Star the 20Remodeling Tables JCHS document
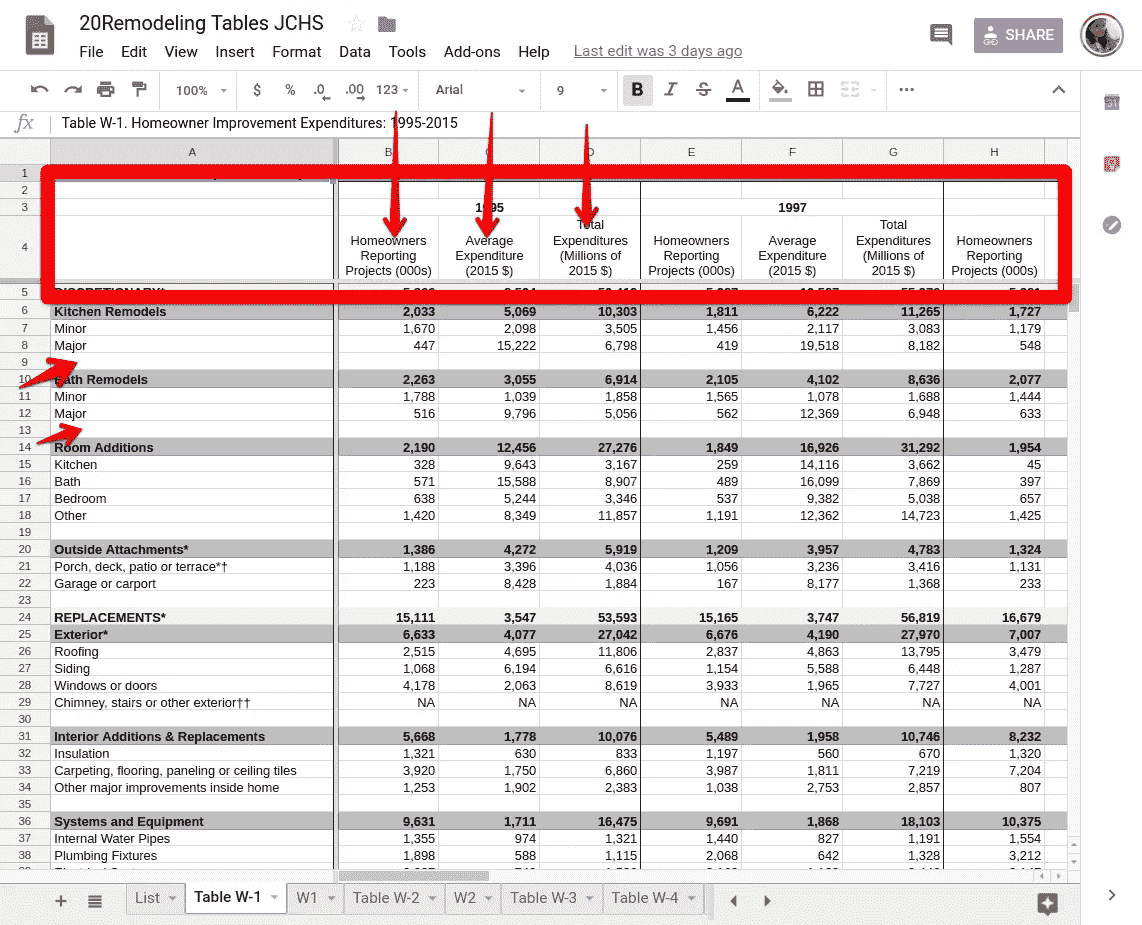The width and height of the screenshot is (1142, 925). [x=356, y=24]
